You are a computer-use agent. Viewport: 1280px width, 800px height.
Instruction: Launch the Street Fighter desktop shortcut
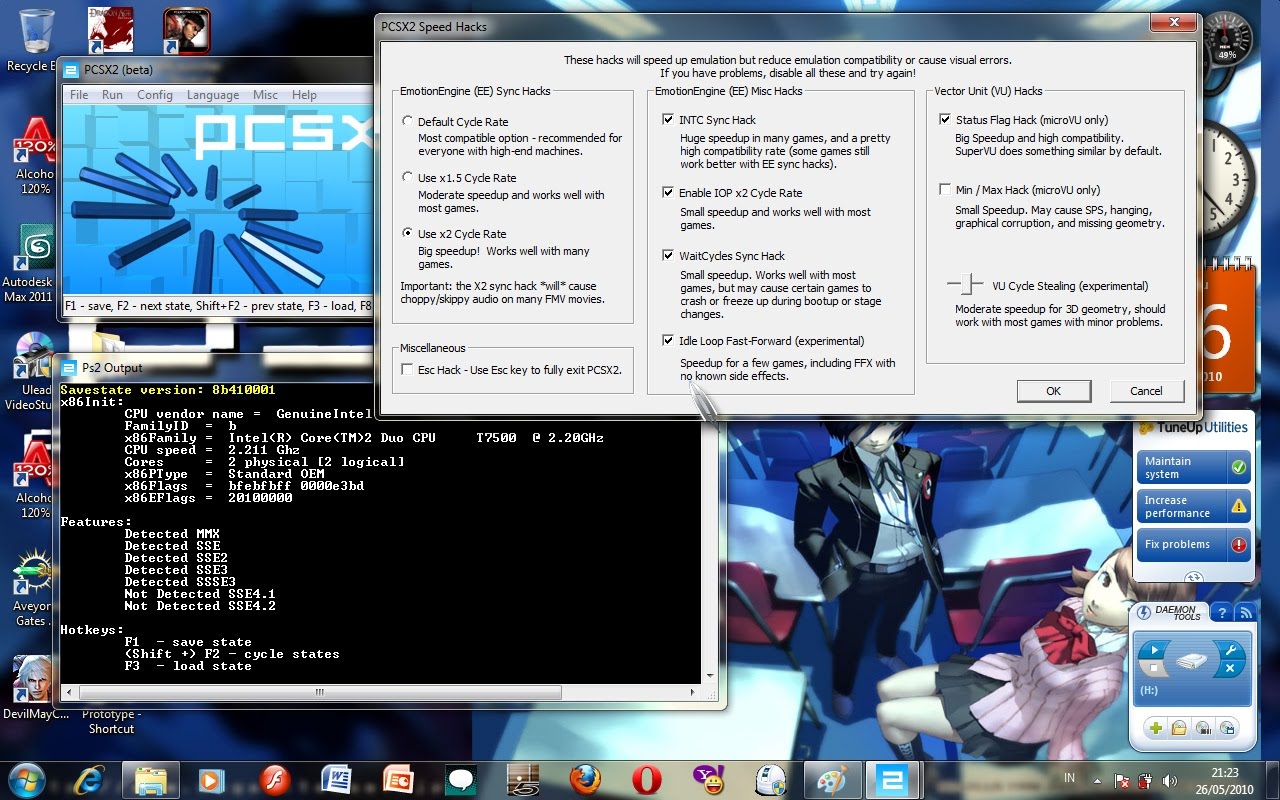click(186, 30)
